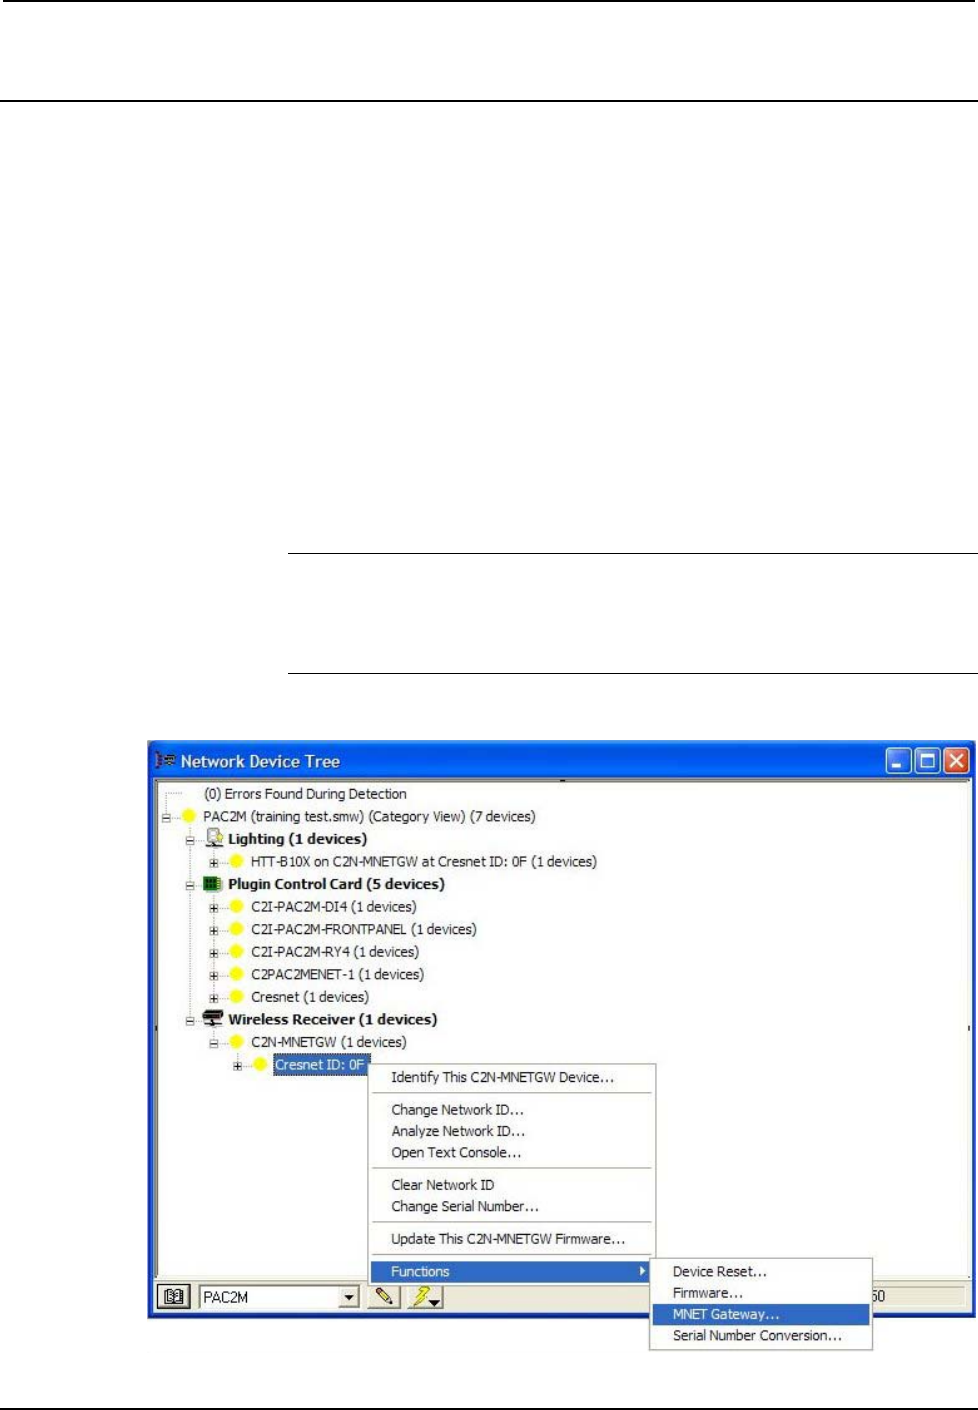Click (0) Errors Found During Detection
Image resolution: width=978 pixels, height=1410 pixels.
point(305,794)
